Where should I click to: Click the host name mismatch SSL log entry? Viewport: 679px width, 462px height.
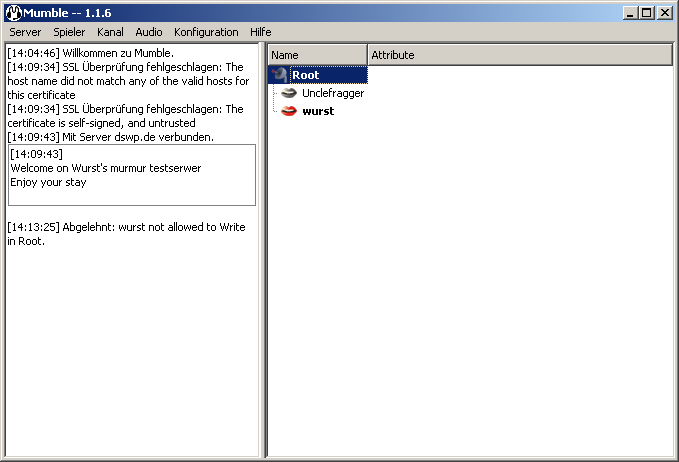[x=128, y=81]
